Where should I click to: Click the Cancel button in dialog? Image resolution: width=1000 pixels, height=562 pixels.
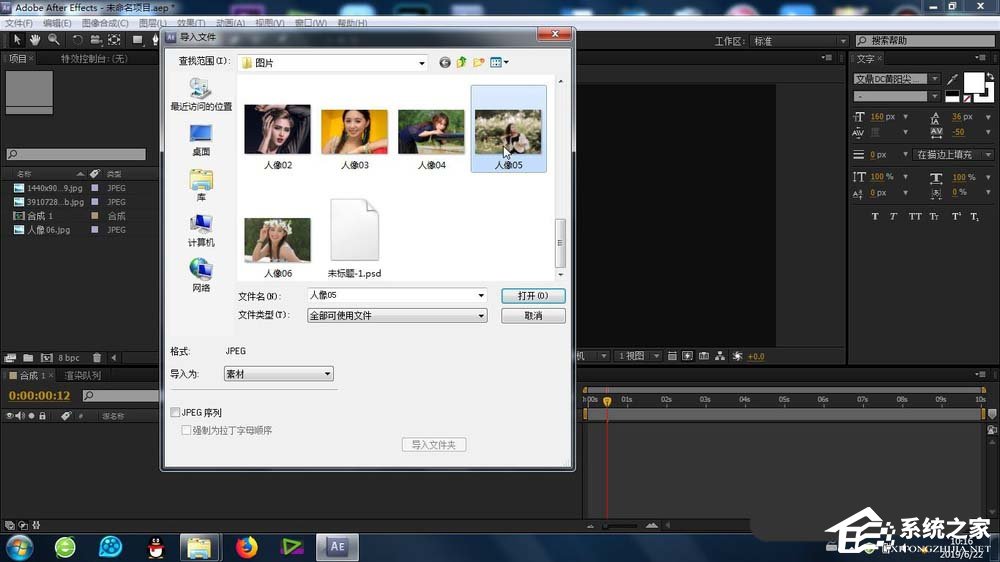pos(533,316)
